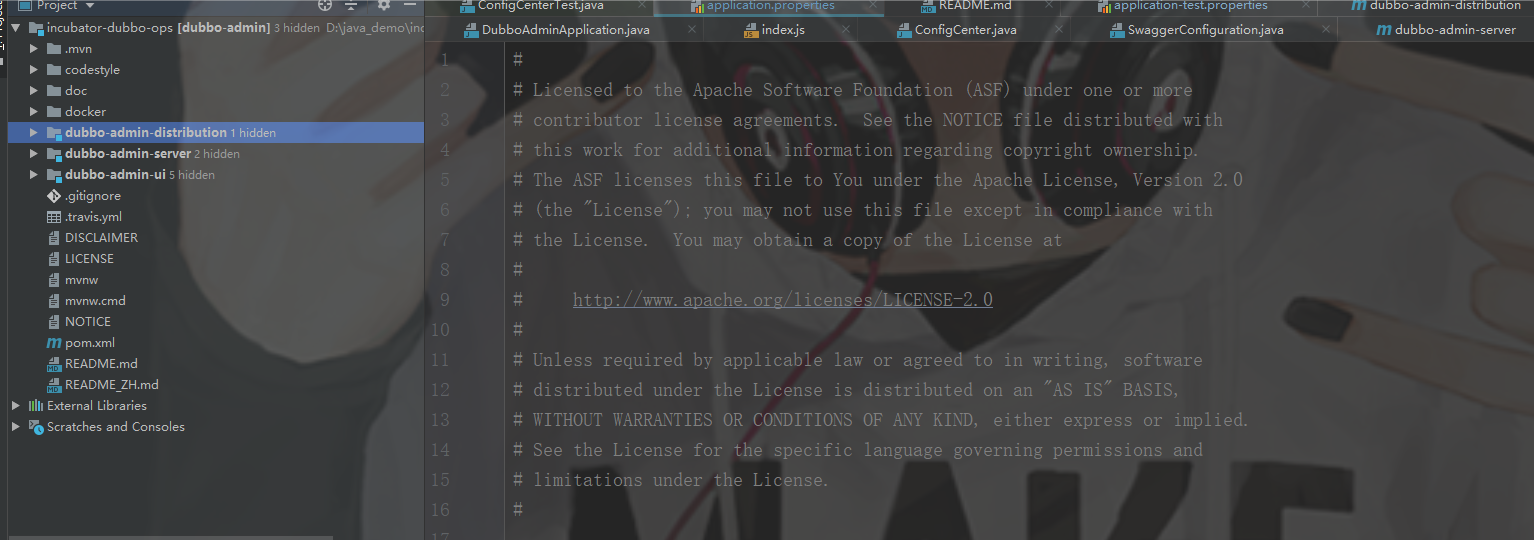Expand the codestyle folder

pos(34,69)
